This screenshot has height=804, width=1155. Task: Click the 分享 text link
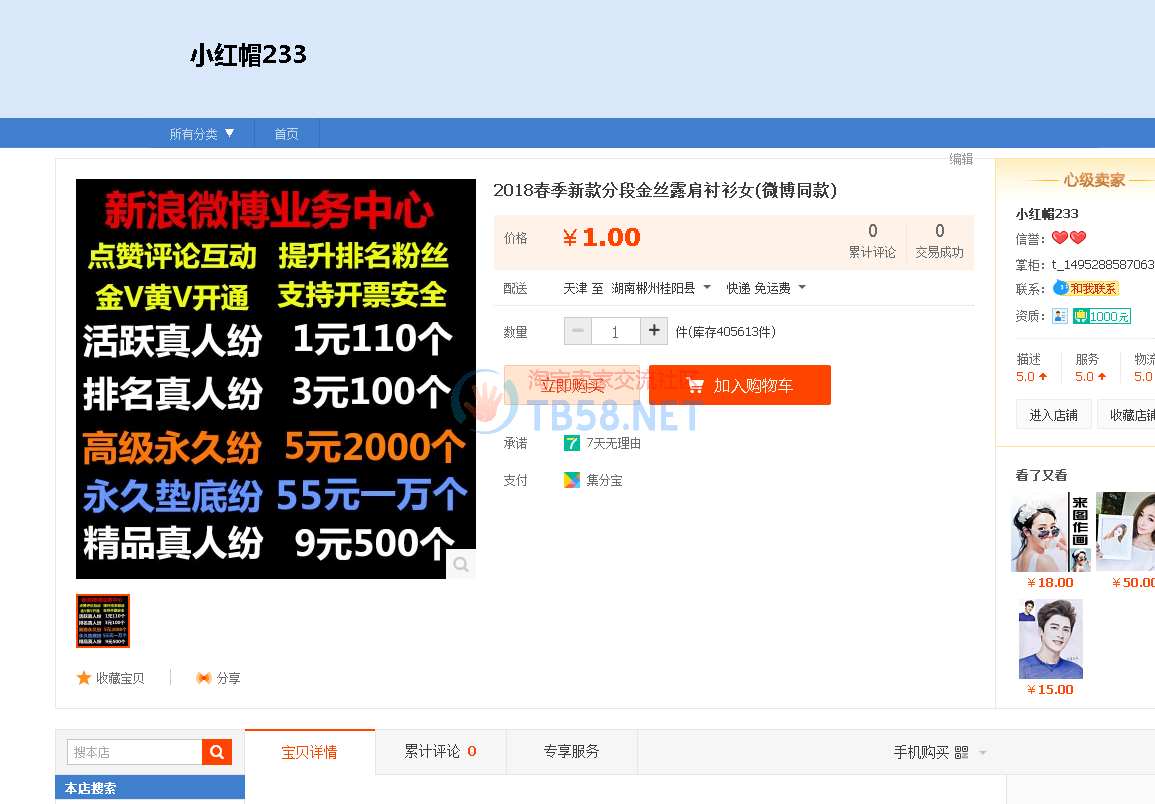[x=228, y=678]
